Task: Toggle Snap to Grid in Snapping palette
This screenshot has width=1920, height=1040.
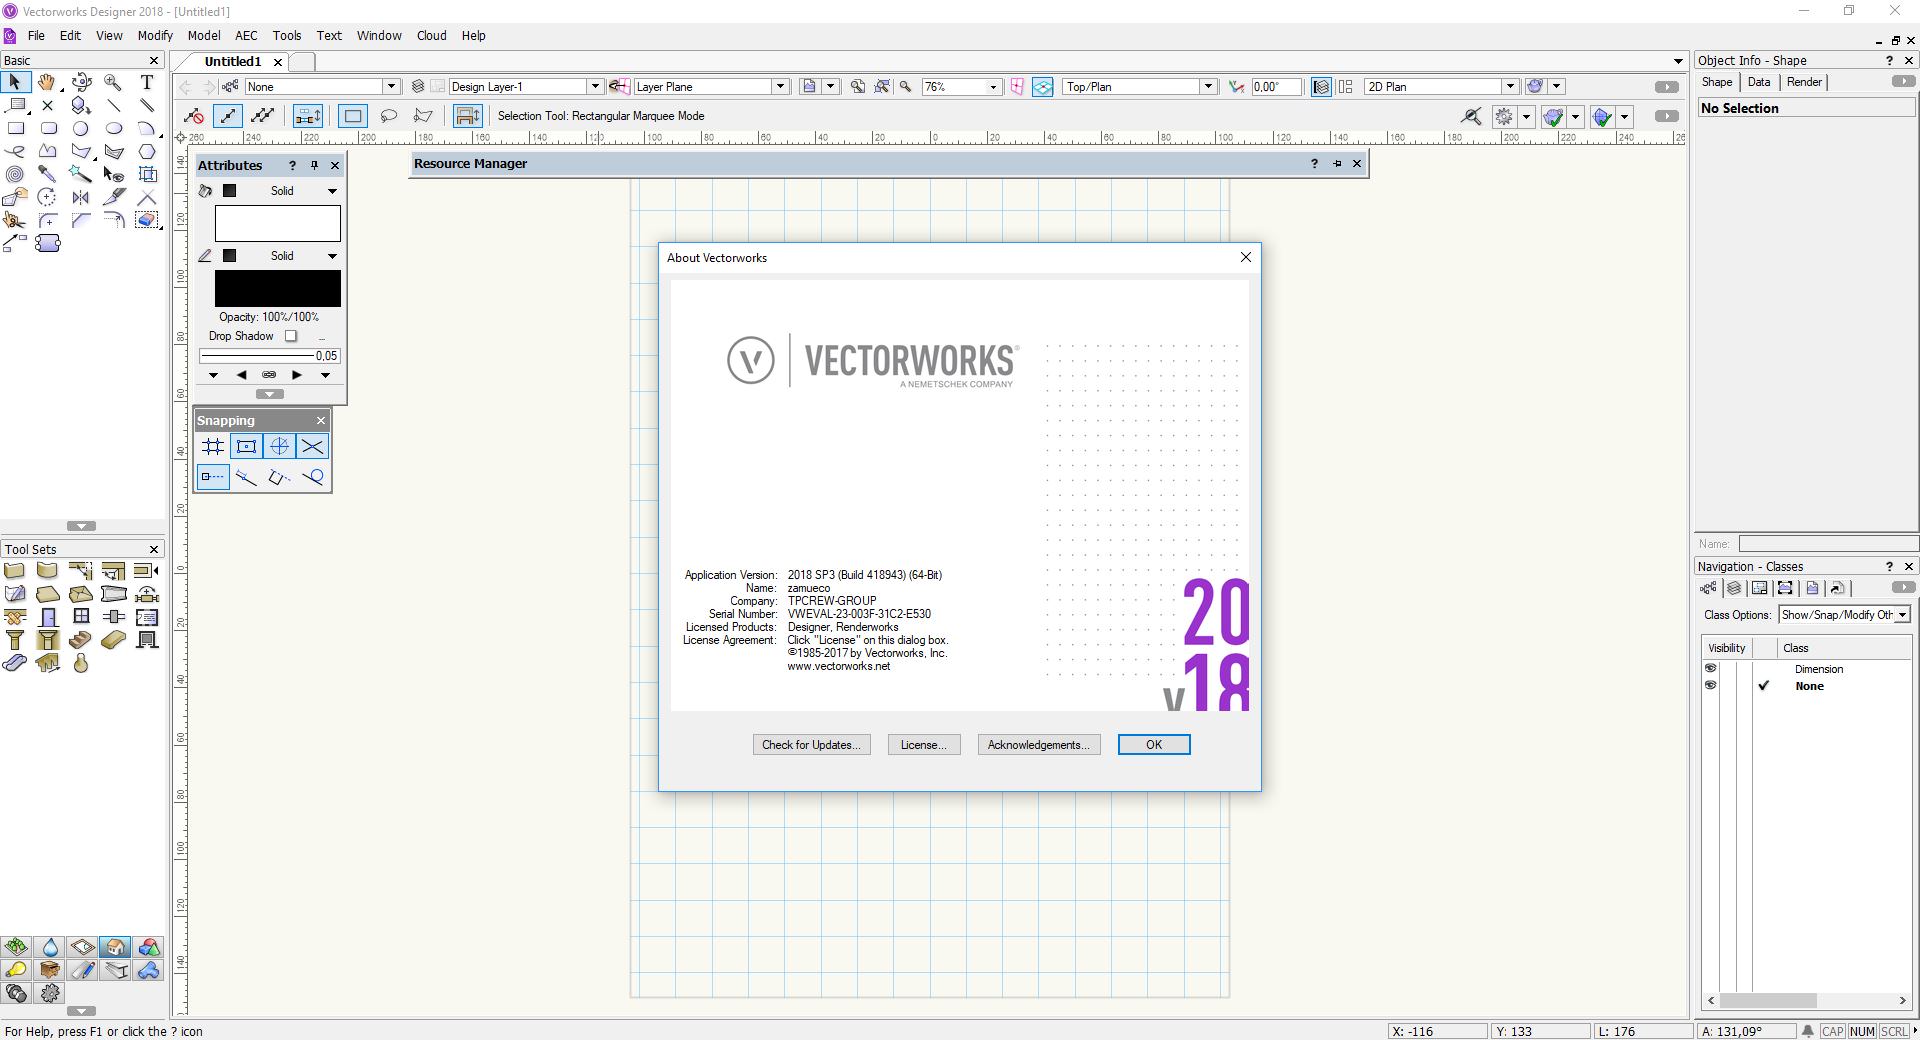Action: pos(213,446)
